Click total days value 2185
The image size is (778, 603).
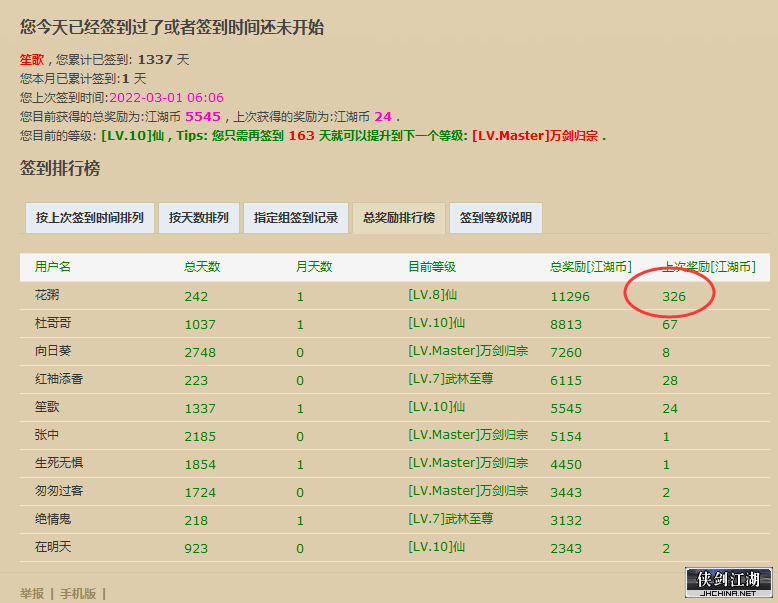pyautogui.click(x=200, y=437)
